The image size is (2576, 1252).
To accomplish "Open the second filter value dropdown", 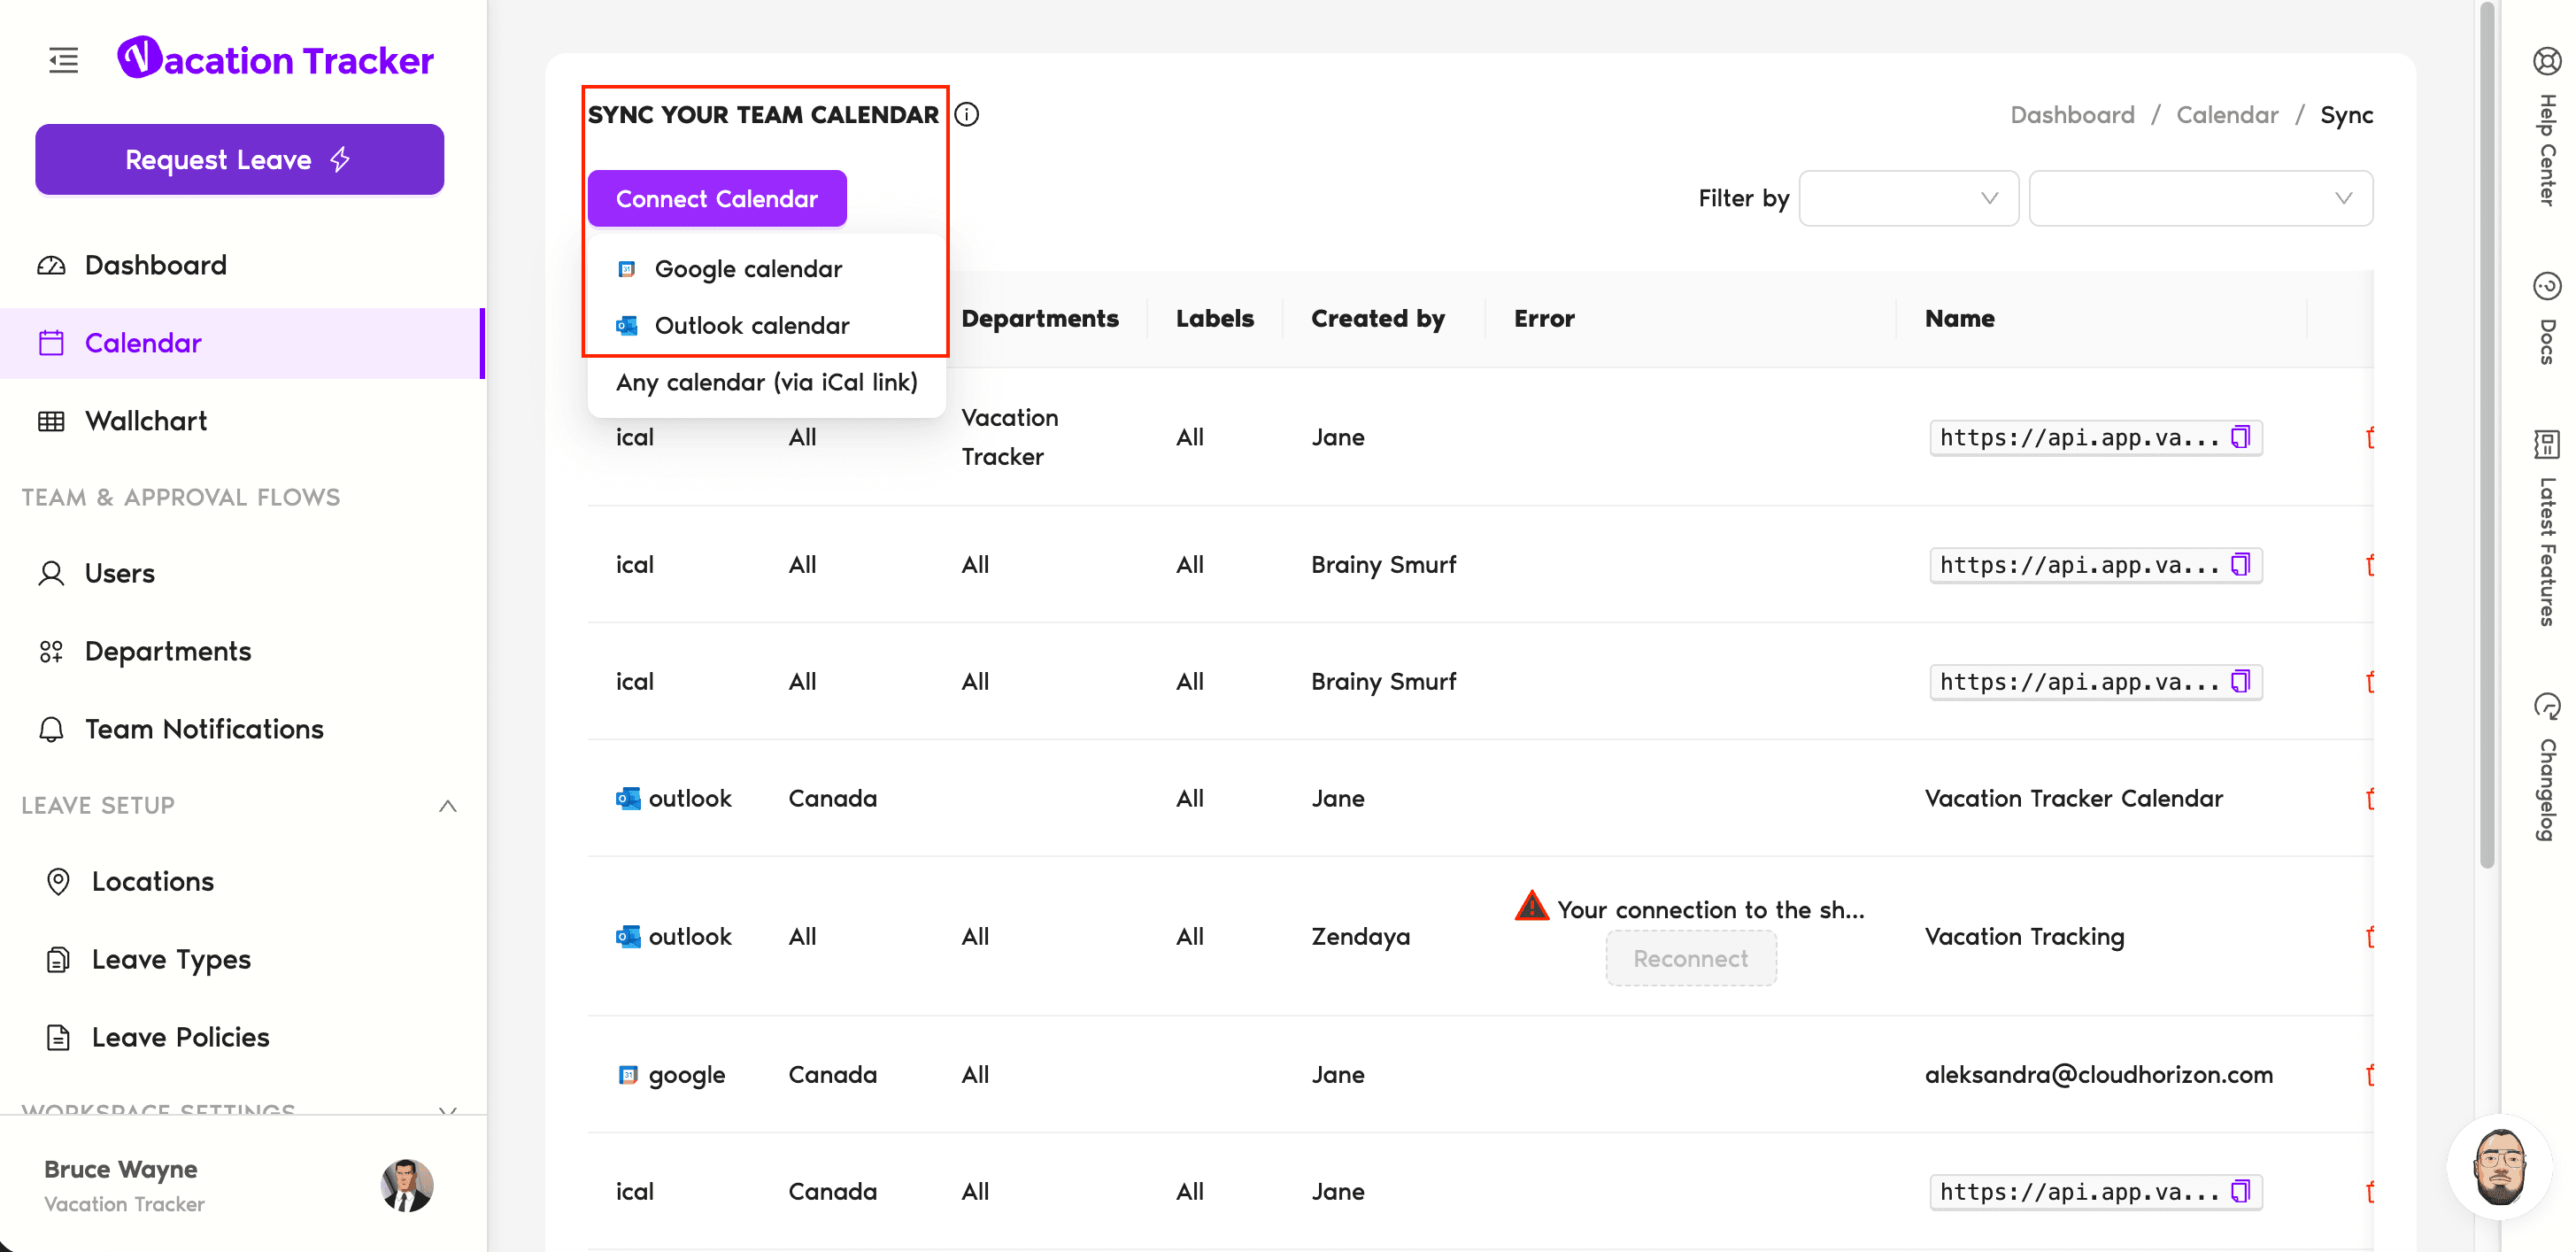I will tap(2200, 198).
